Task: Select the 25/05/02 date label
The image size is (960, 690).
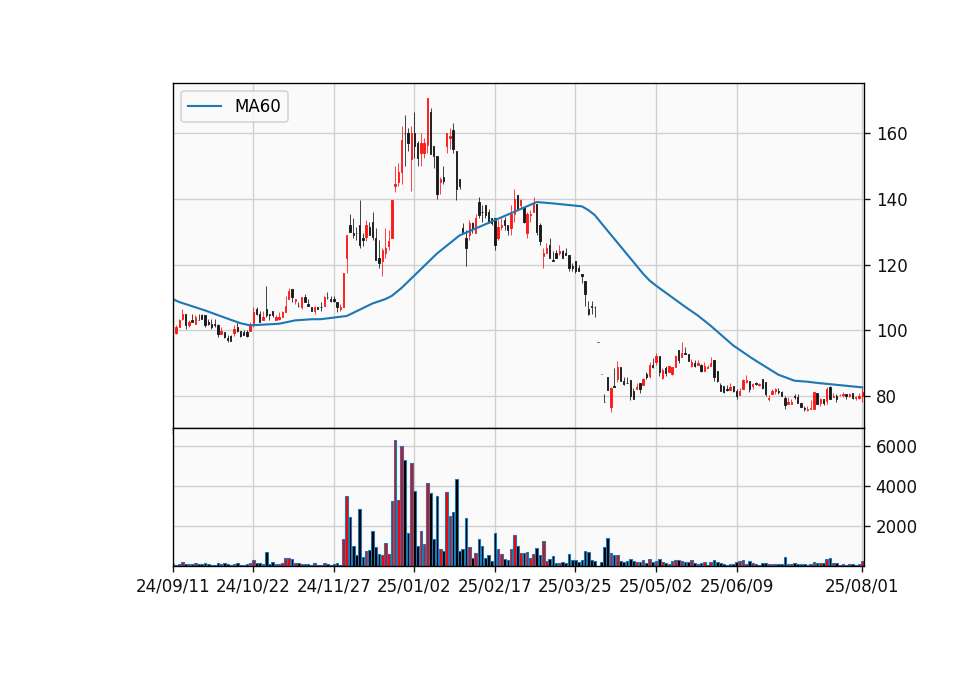Action: point(656,586)
